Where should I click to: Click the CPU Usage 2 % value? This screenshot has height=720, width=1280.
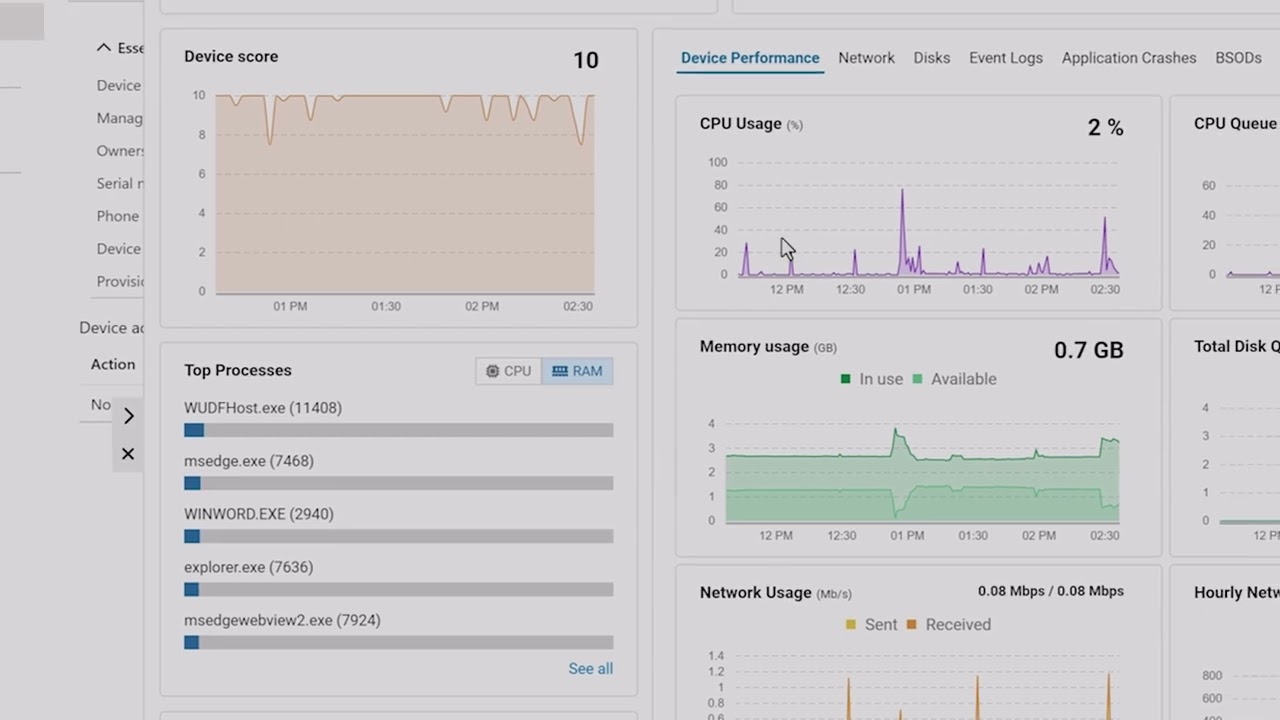pyautogui.click(x=1106, y=127)
